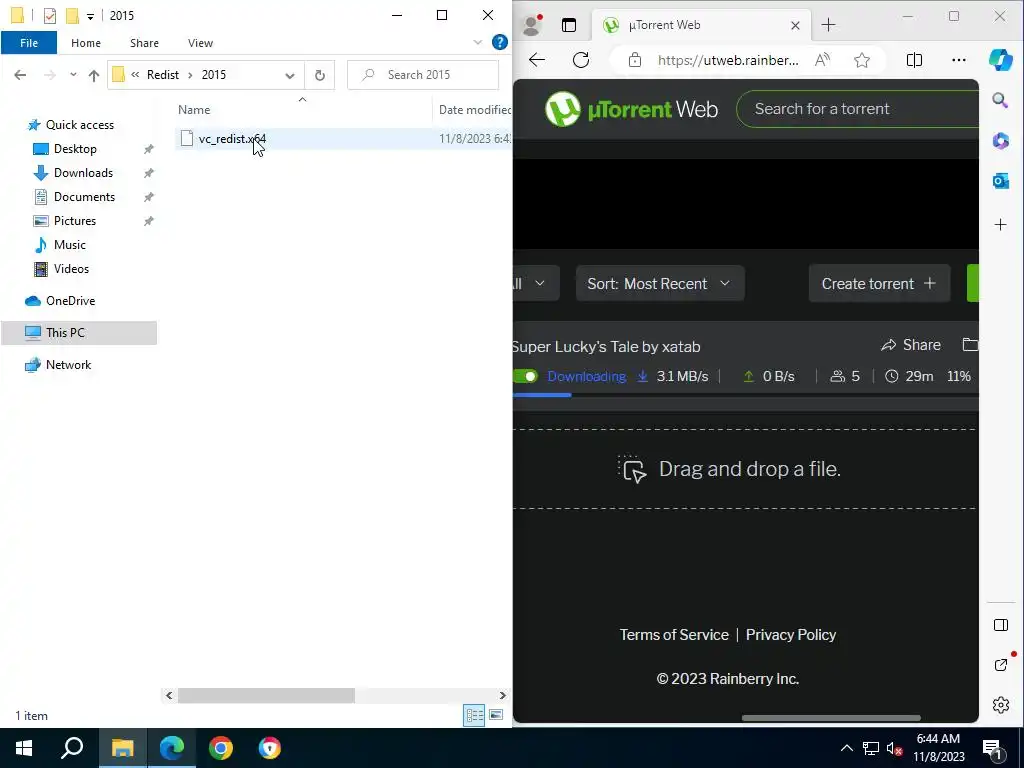Click Edge browser back arrow
This screenshot has height=768, width=1024.
537,60
